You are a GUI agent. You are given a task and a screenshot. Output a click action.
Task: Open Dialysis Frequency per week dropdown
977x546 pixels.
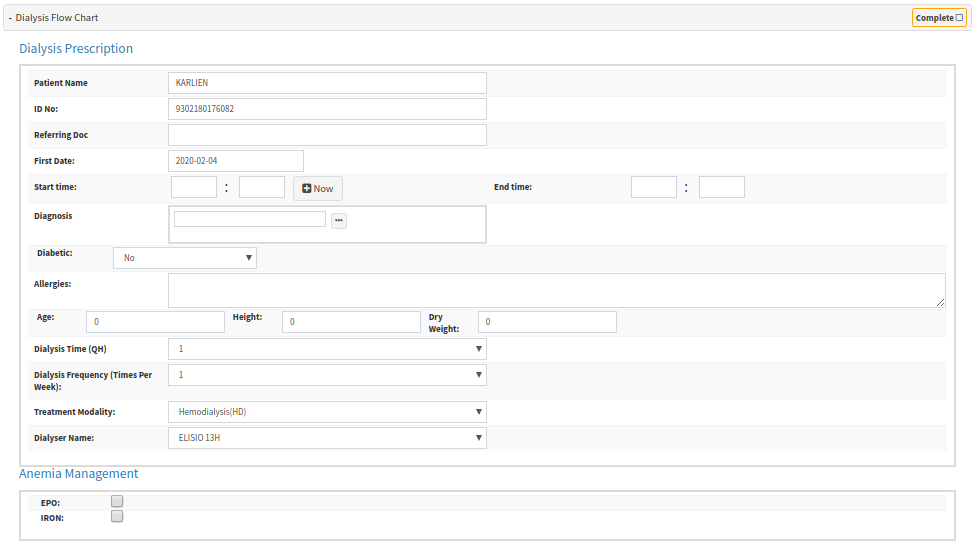click(327, 375)
